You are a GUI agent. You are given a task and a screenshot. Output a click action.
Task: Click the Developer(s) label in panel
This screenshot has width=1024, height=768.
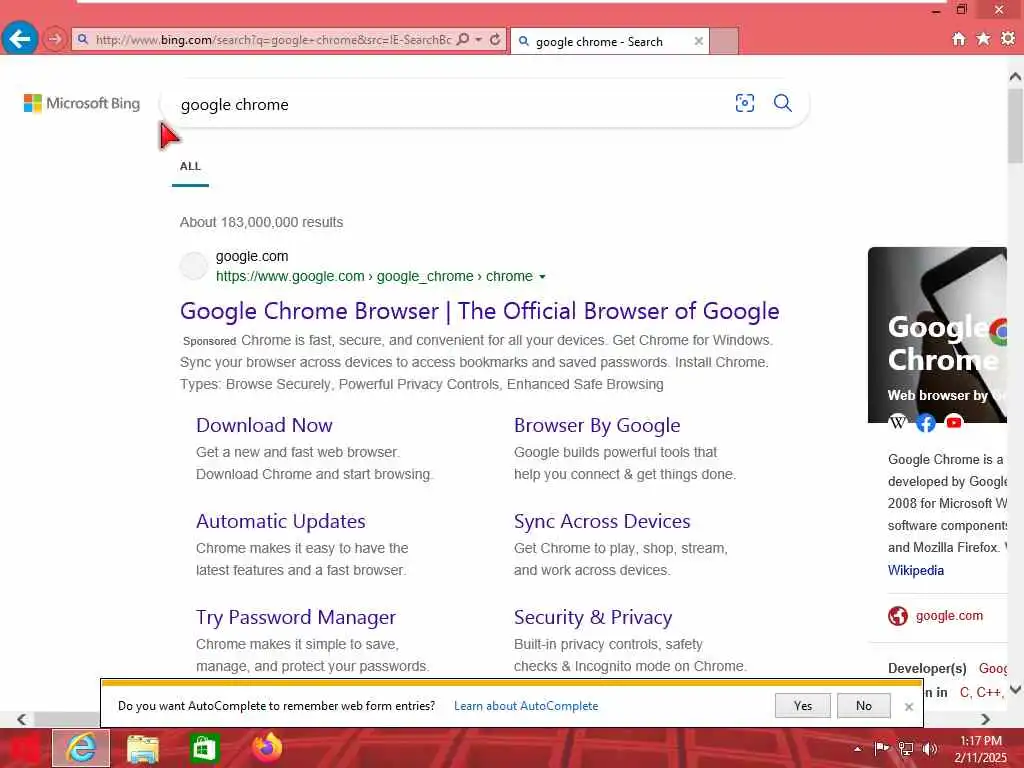tap(927, 669)
